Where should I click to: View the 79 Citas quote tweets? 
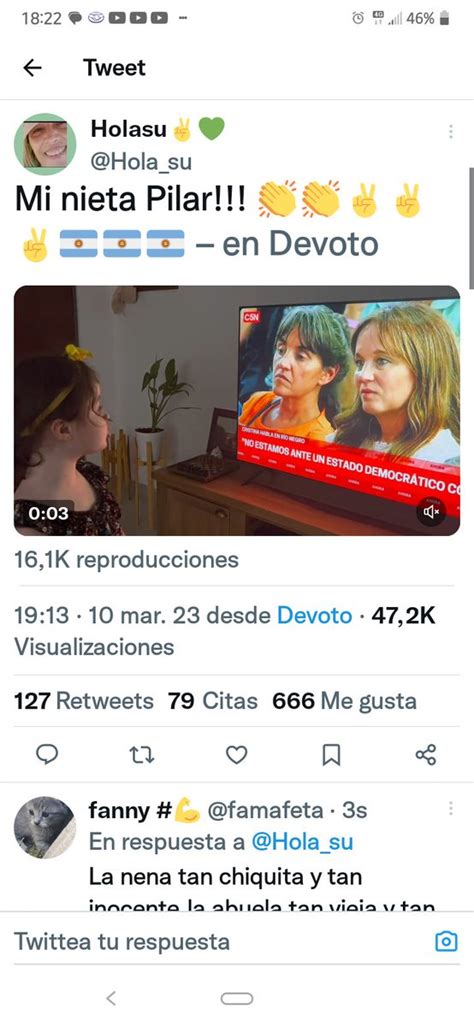point(212,701)
